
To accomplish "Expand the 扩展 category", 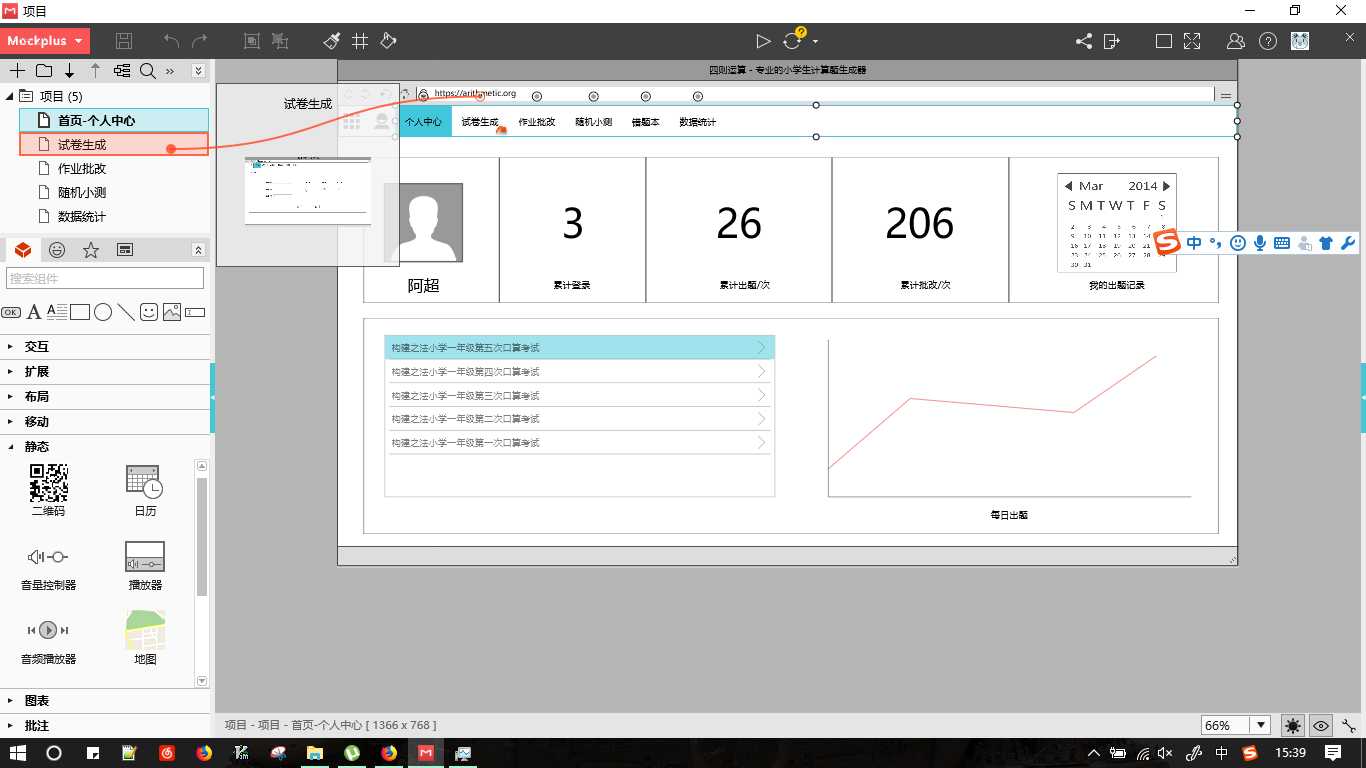I will pos(105,371).
